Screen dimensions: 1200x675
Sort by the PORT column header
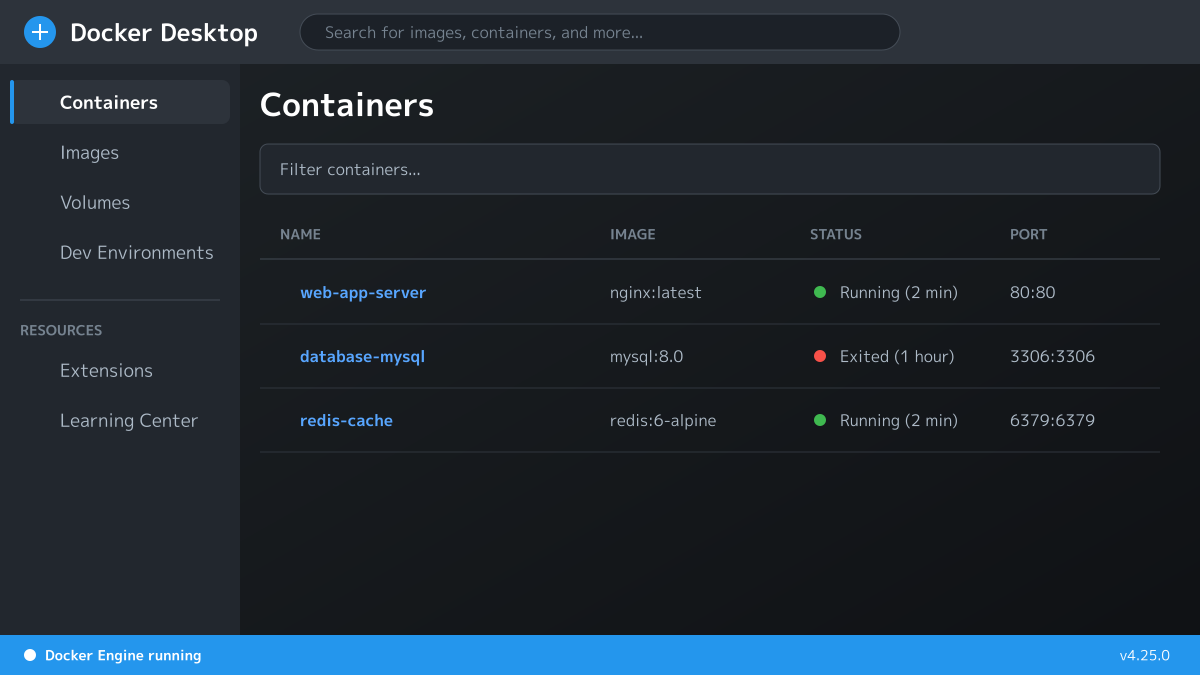[1029, 234]
